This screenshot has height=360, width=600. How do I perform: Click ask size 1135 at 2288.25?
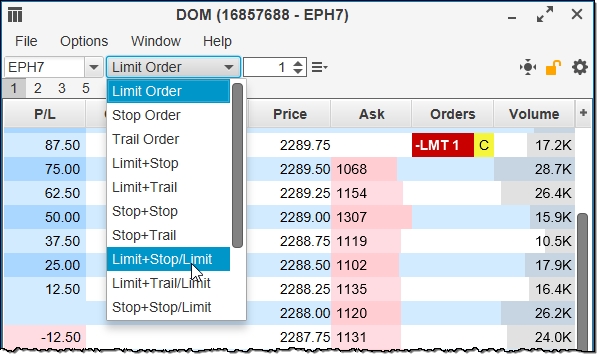pos(351,290)
